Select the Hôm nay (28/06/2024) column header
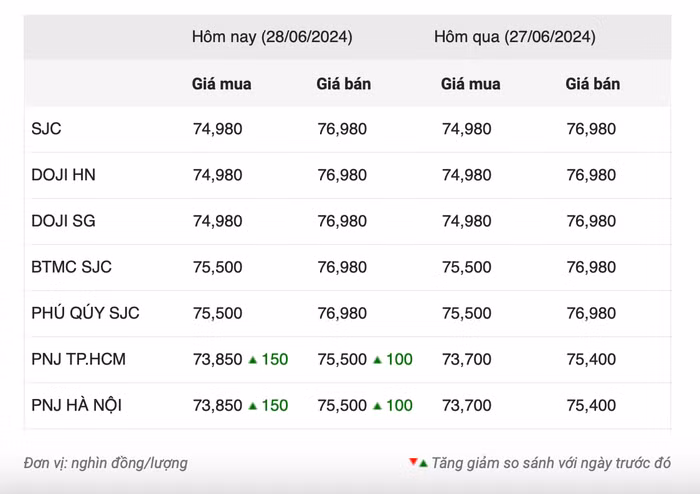The image size is (700, 494). pyautogui.click(x=272, y=37)
